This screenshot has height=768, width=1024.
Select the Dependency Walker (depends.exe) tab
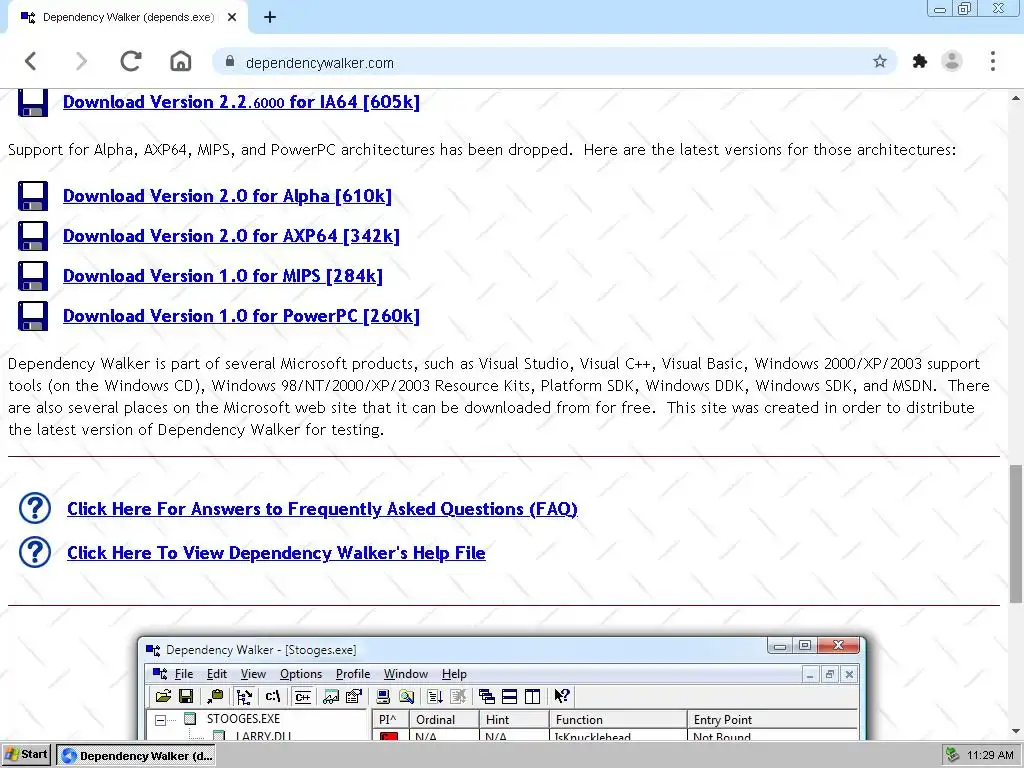[127, 18]
